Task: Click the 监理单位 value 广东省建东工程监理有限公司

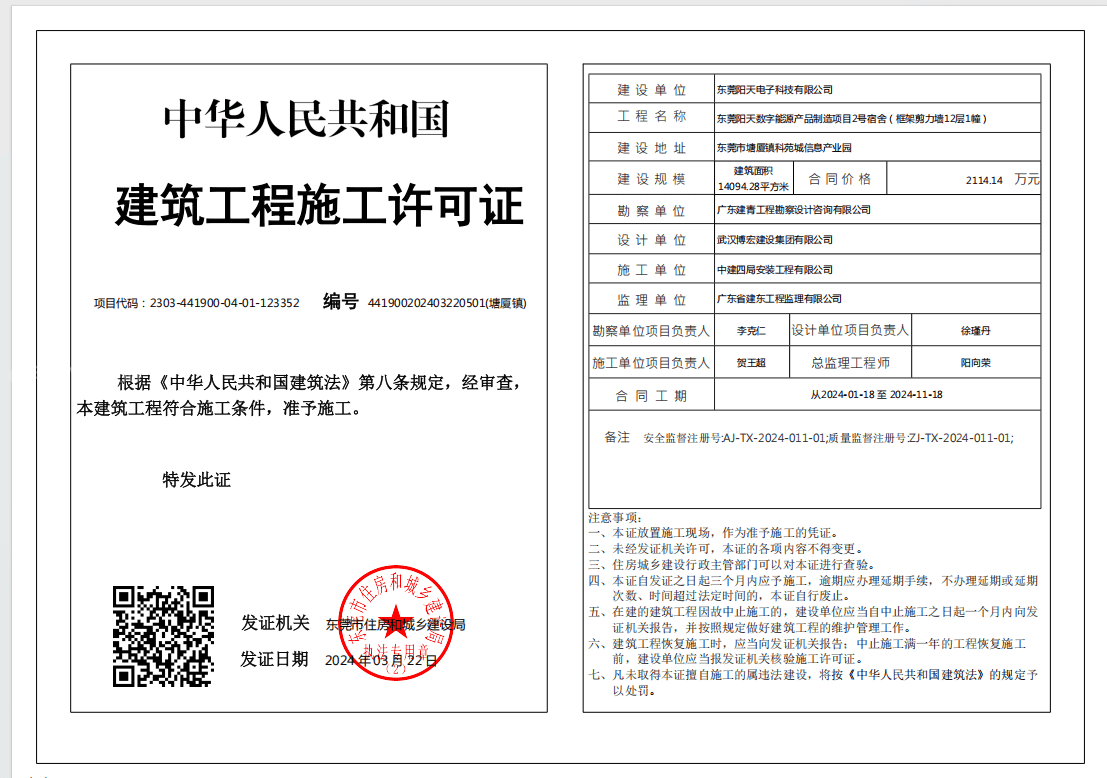Action: click(x=779, y=299)
